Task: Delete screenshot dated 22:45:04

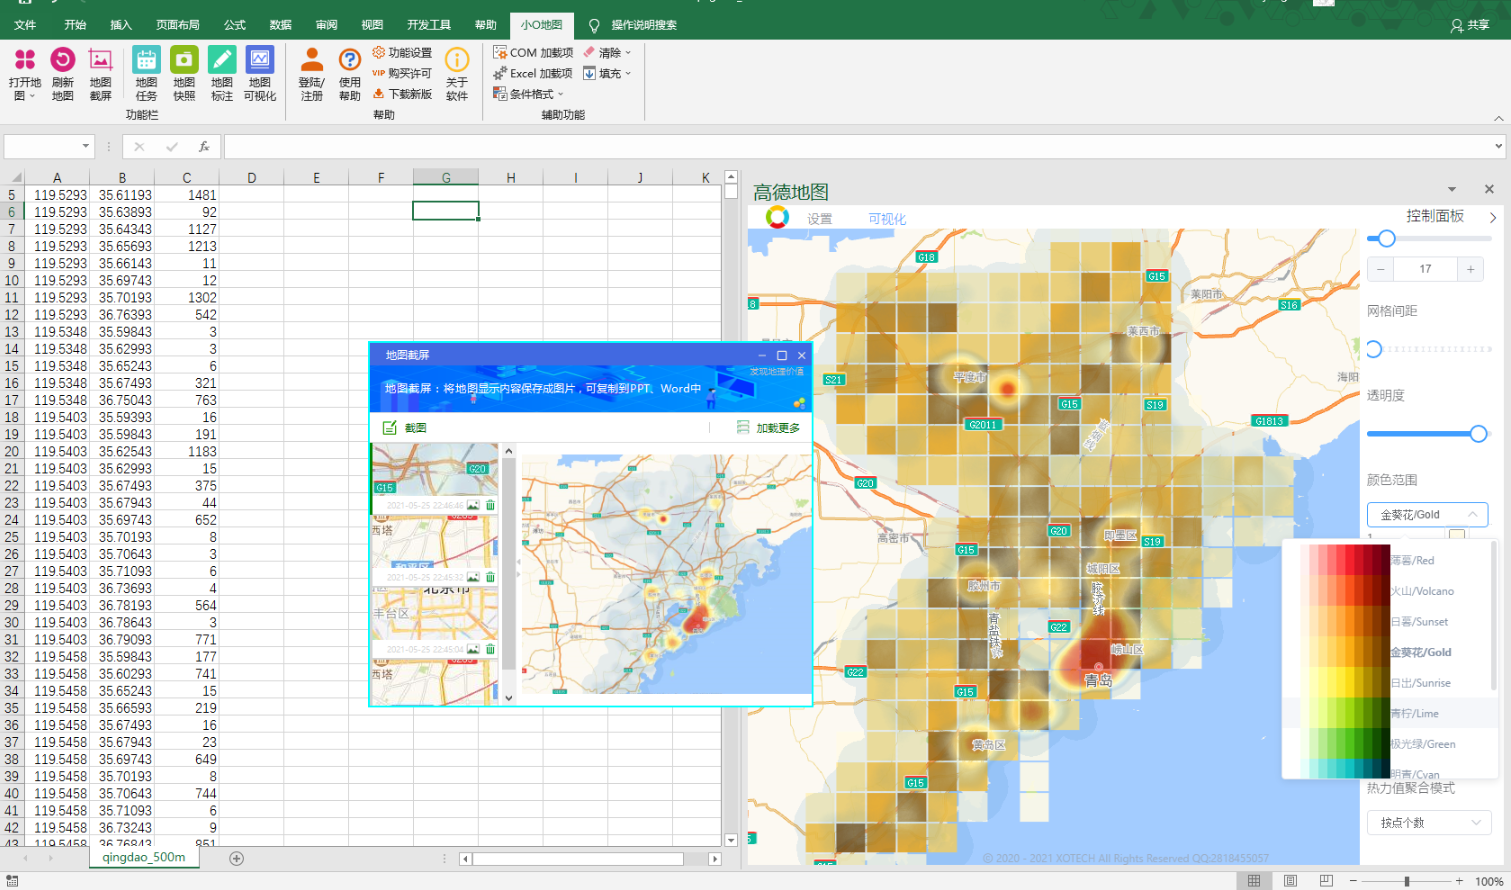Action: 490,650
